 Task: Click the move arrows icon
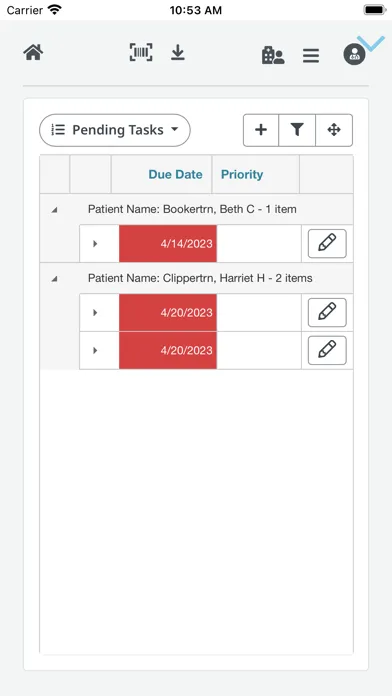point(334,130)
